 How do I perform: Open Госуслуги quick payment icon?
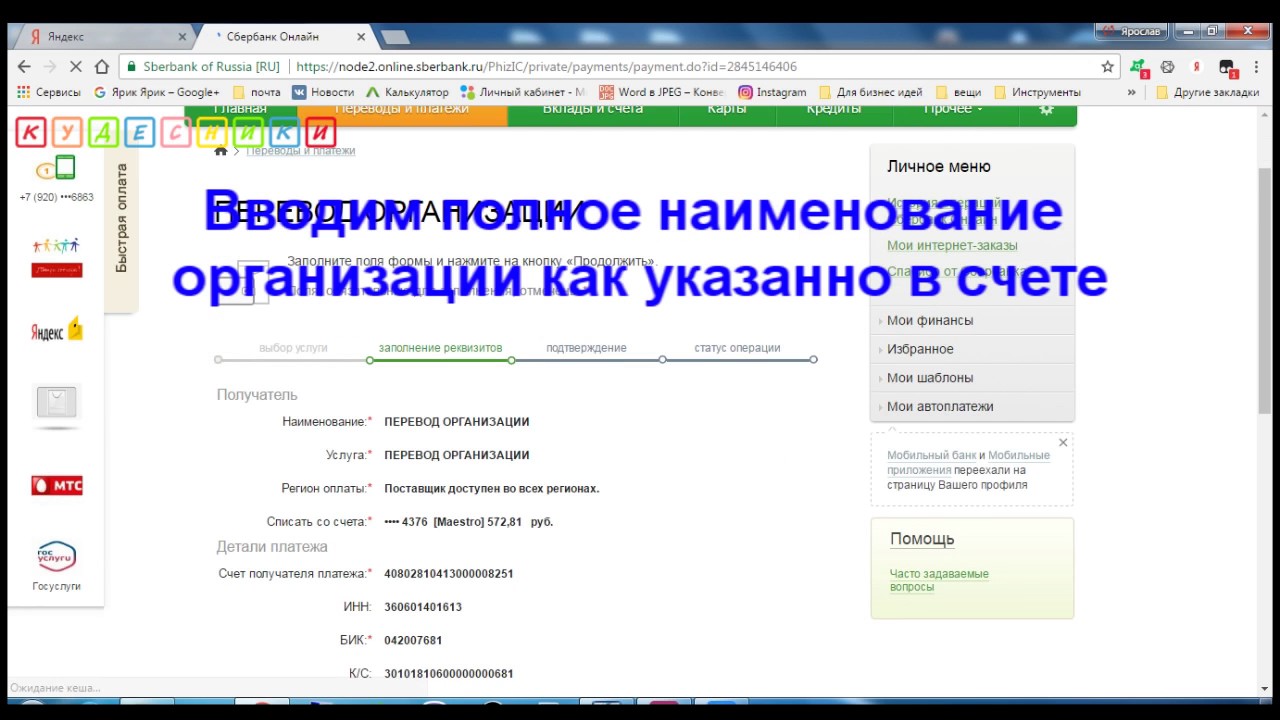(56, 565)
